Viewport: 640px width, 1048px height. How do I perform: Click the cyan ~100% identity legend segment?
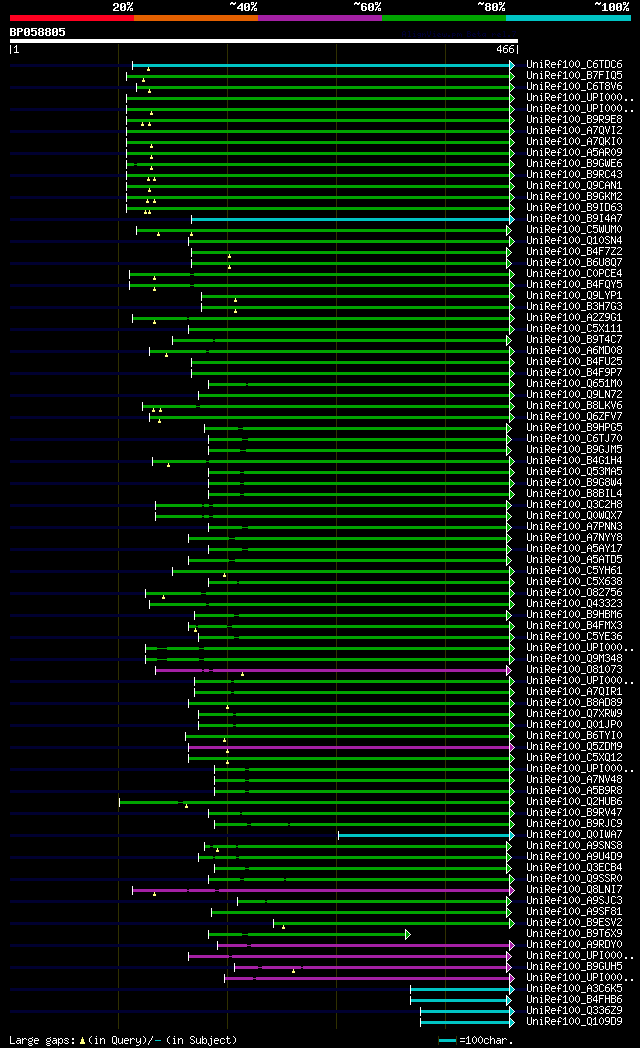(568, 18)
